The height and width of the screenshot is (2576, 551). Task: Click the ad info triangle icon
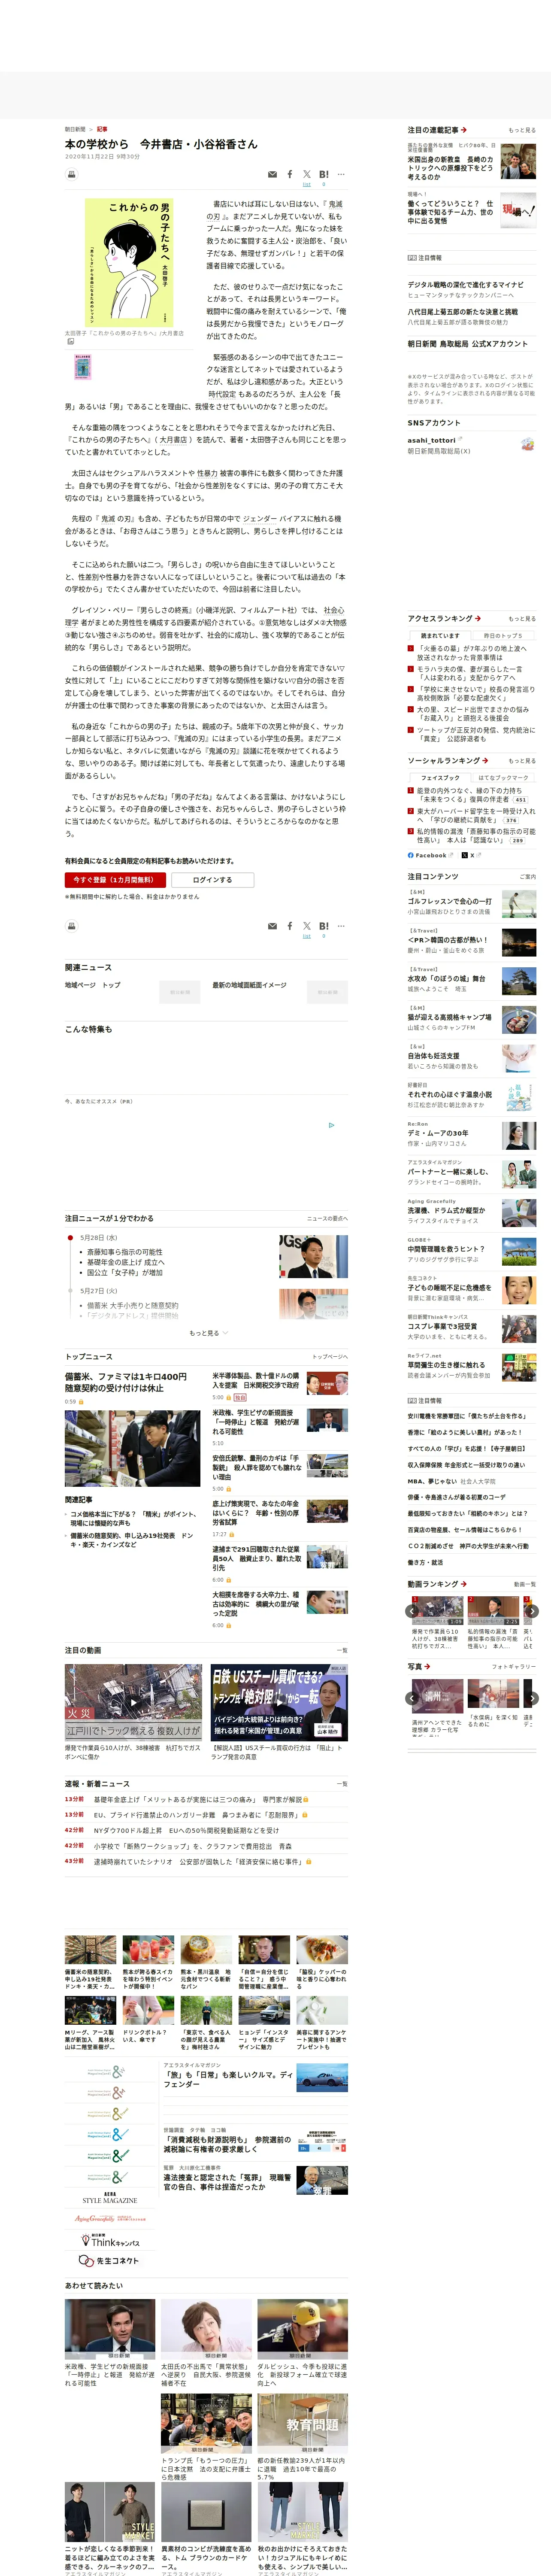[x=332, y=1125]
